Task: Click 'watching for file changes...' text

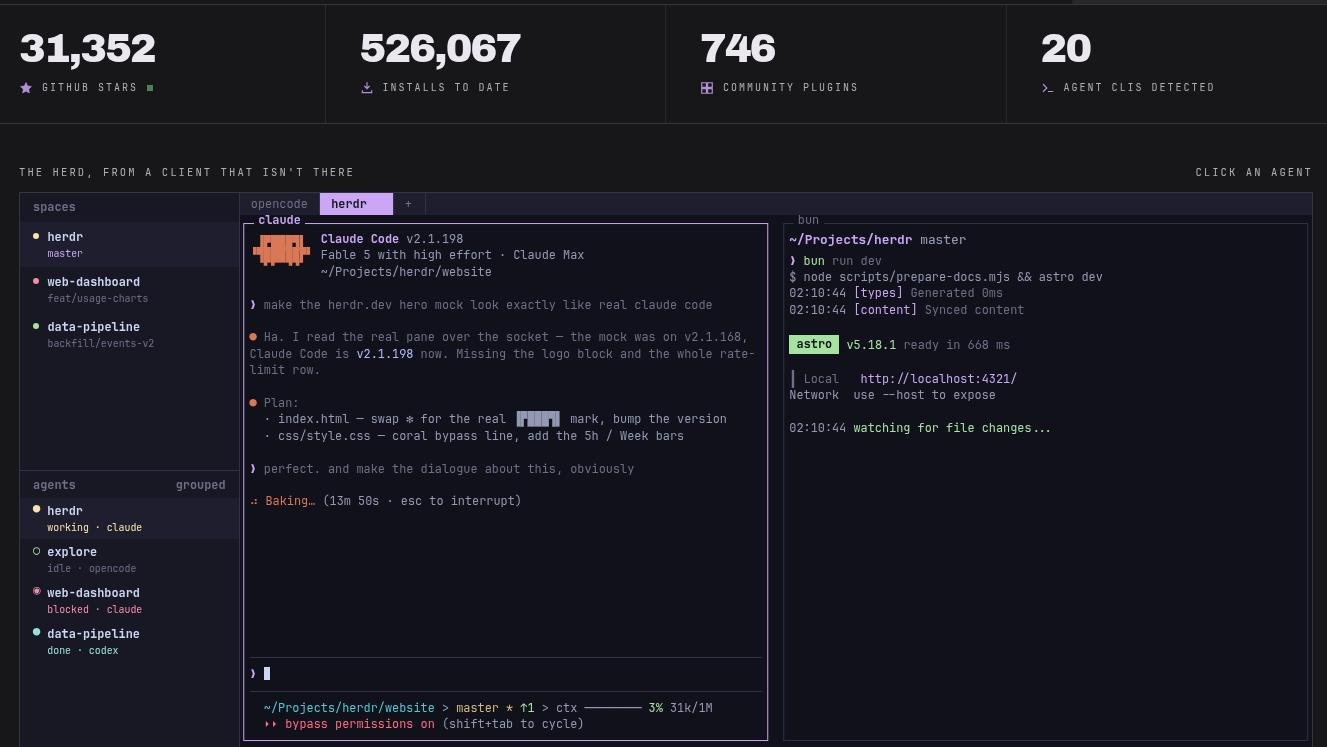Action: [x=952, y=428]
